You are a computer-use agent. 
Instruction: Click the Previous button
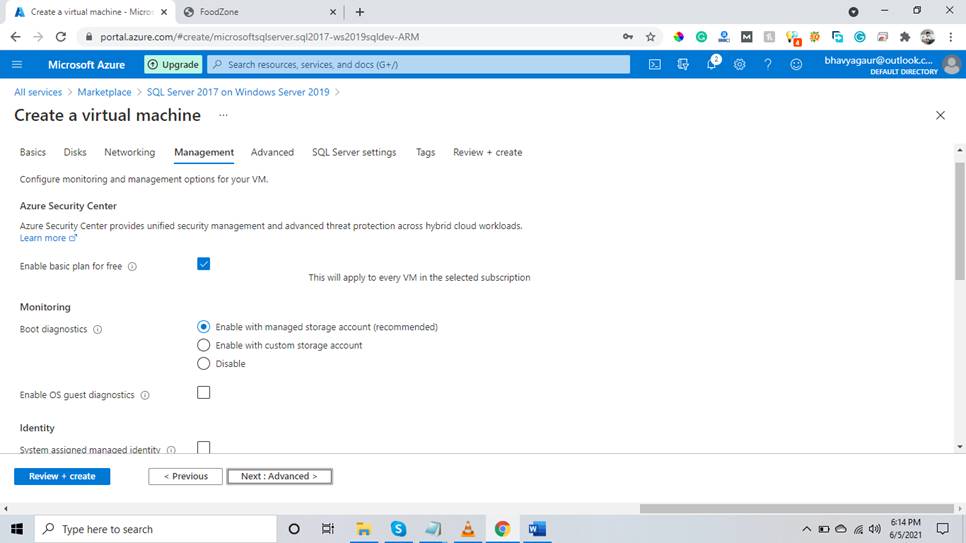185,476
